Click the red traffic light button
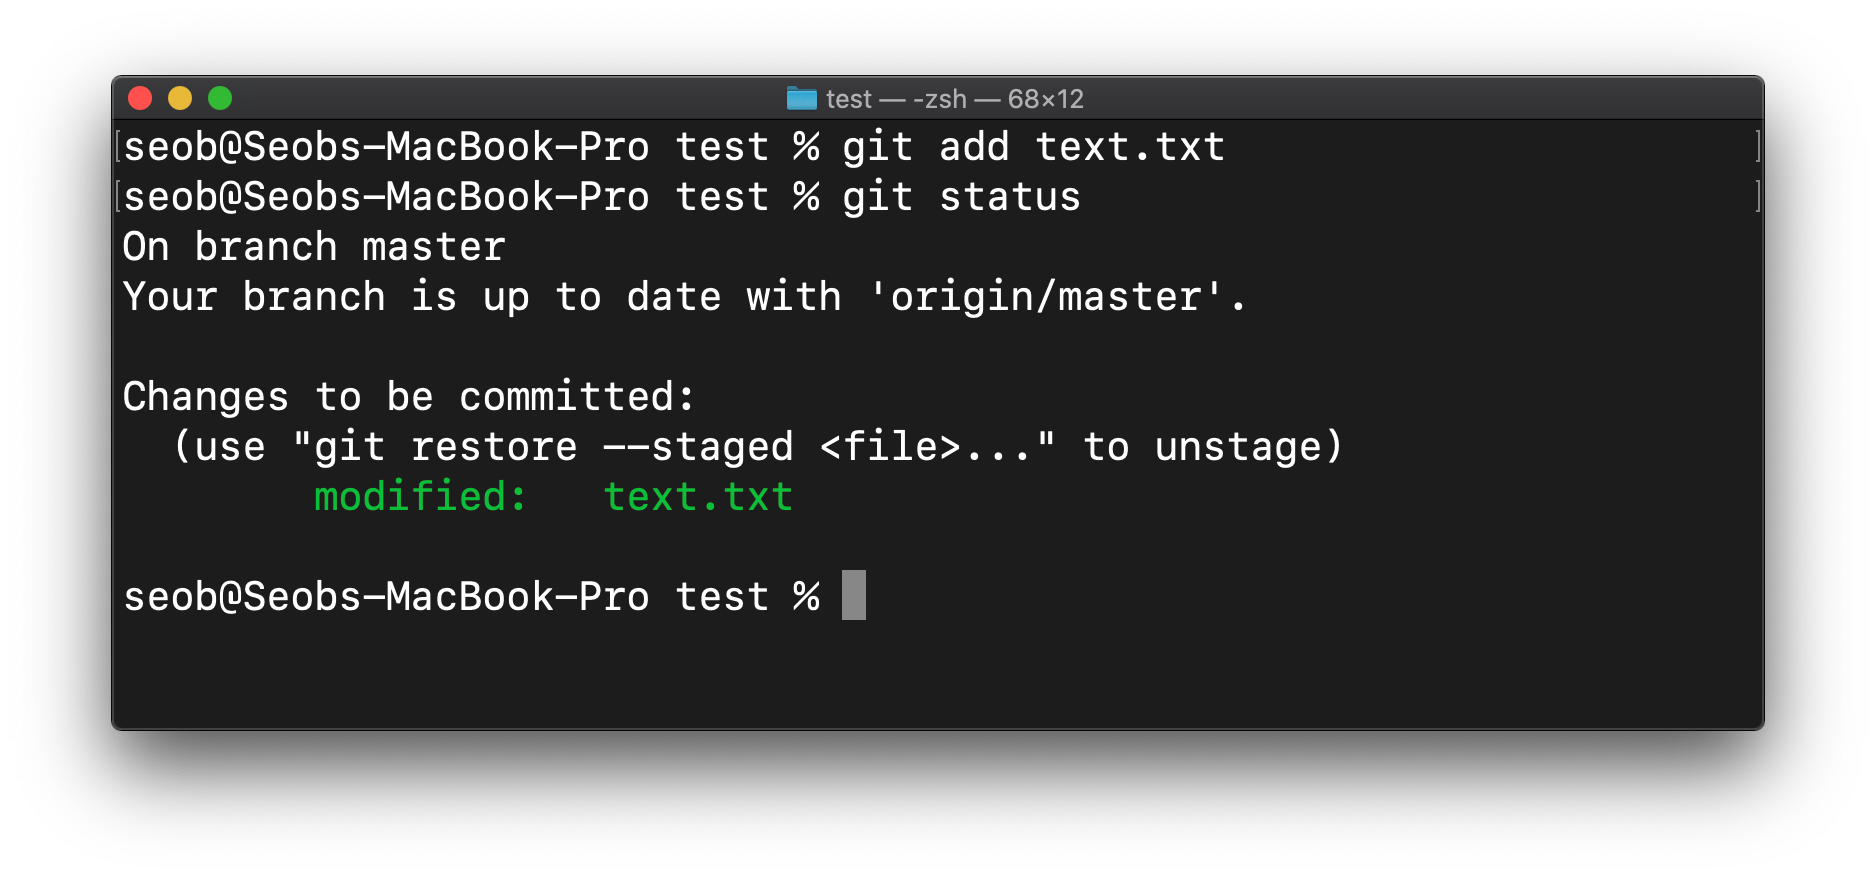 [x=140, y=98]
